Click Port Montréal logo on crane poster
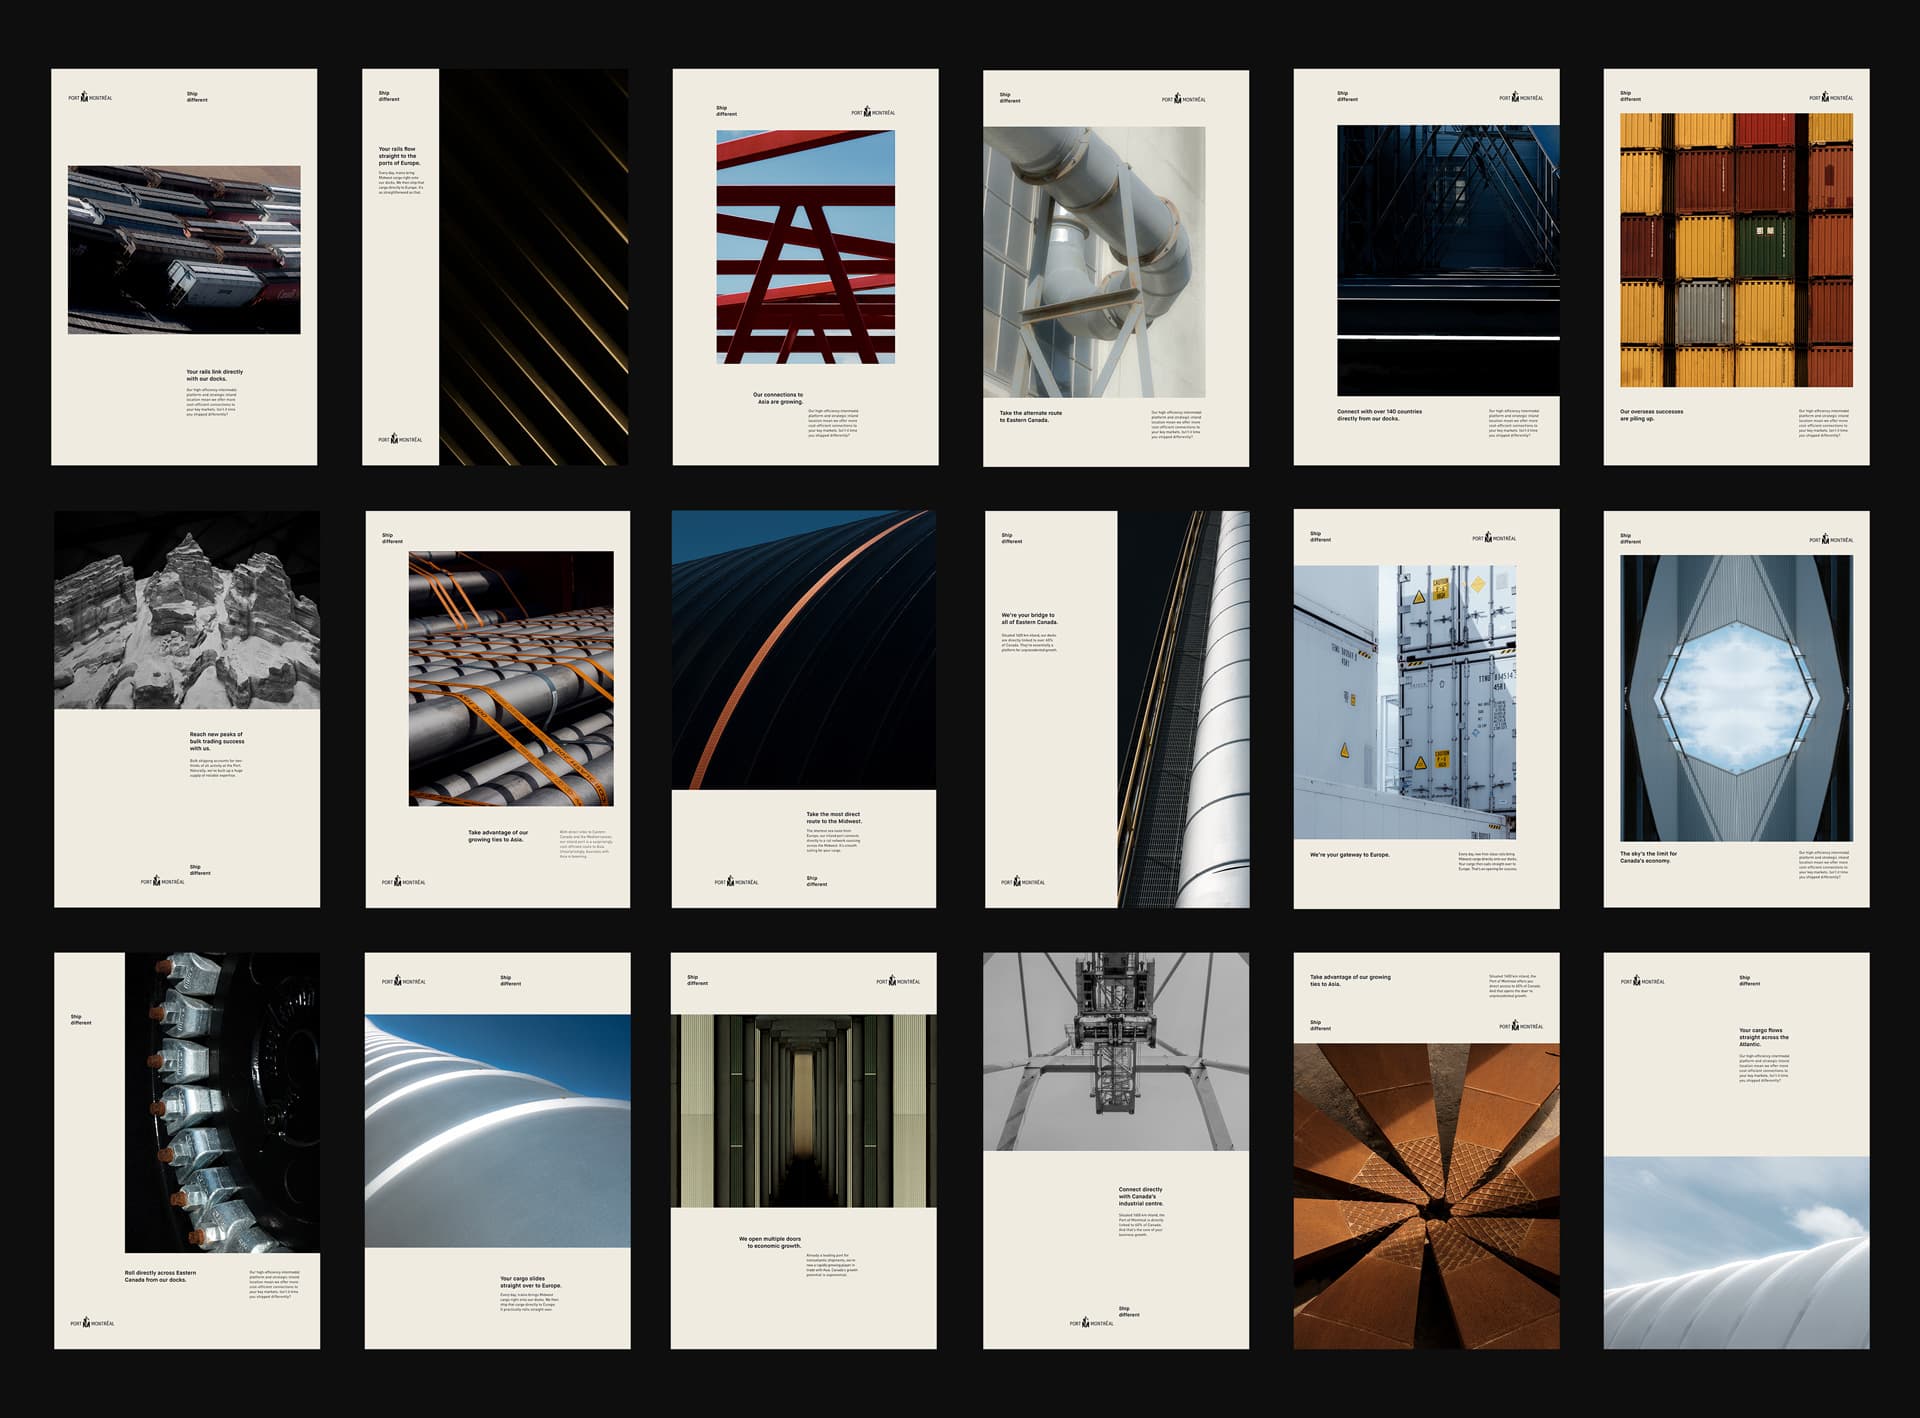Screen dimensions: 1920x1418 [1091, 1323]
